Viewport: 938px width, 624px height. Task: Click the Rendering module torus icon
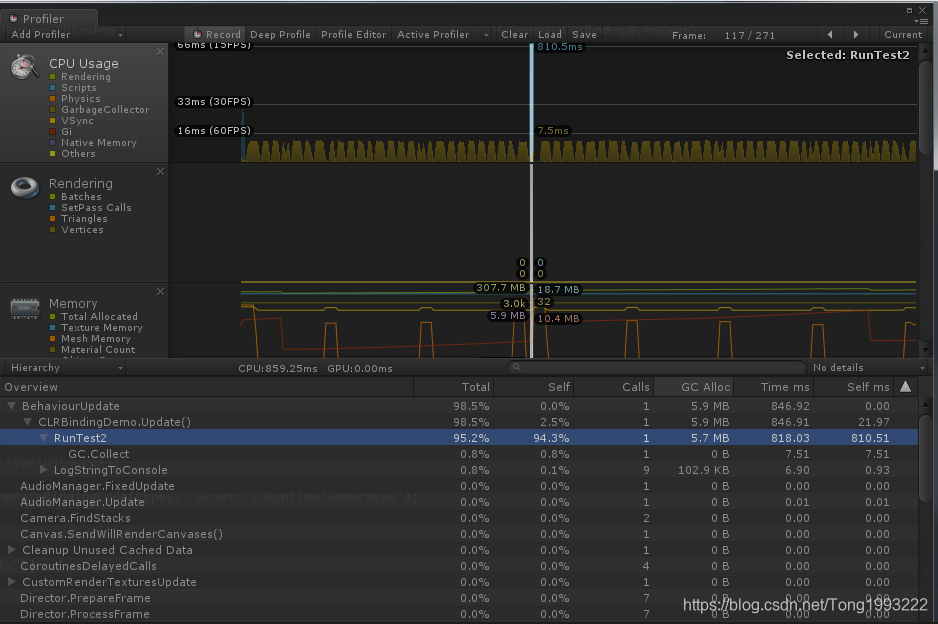tap(25, 187)
